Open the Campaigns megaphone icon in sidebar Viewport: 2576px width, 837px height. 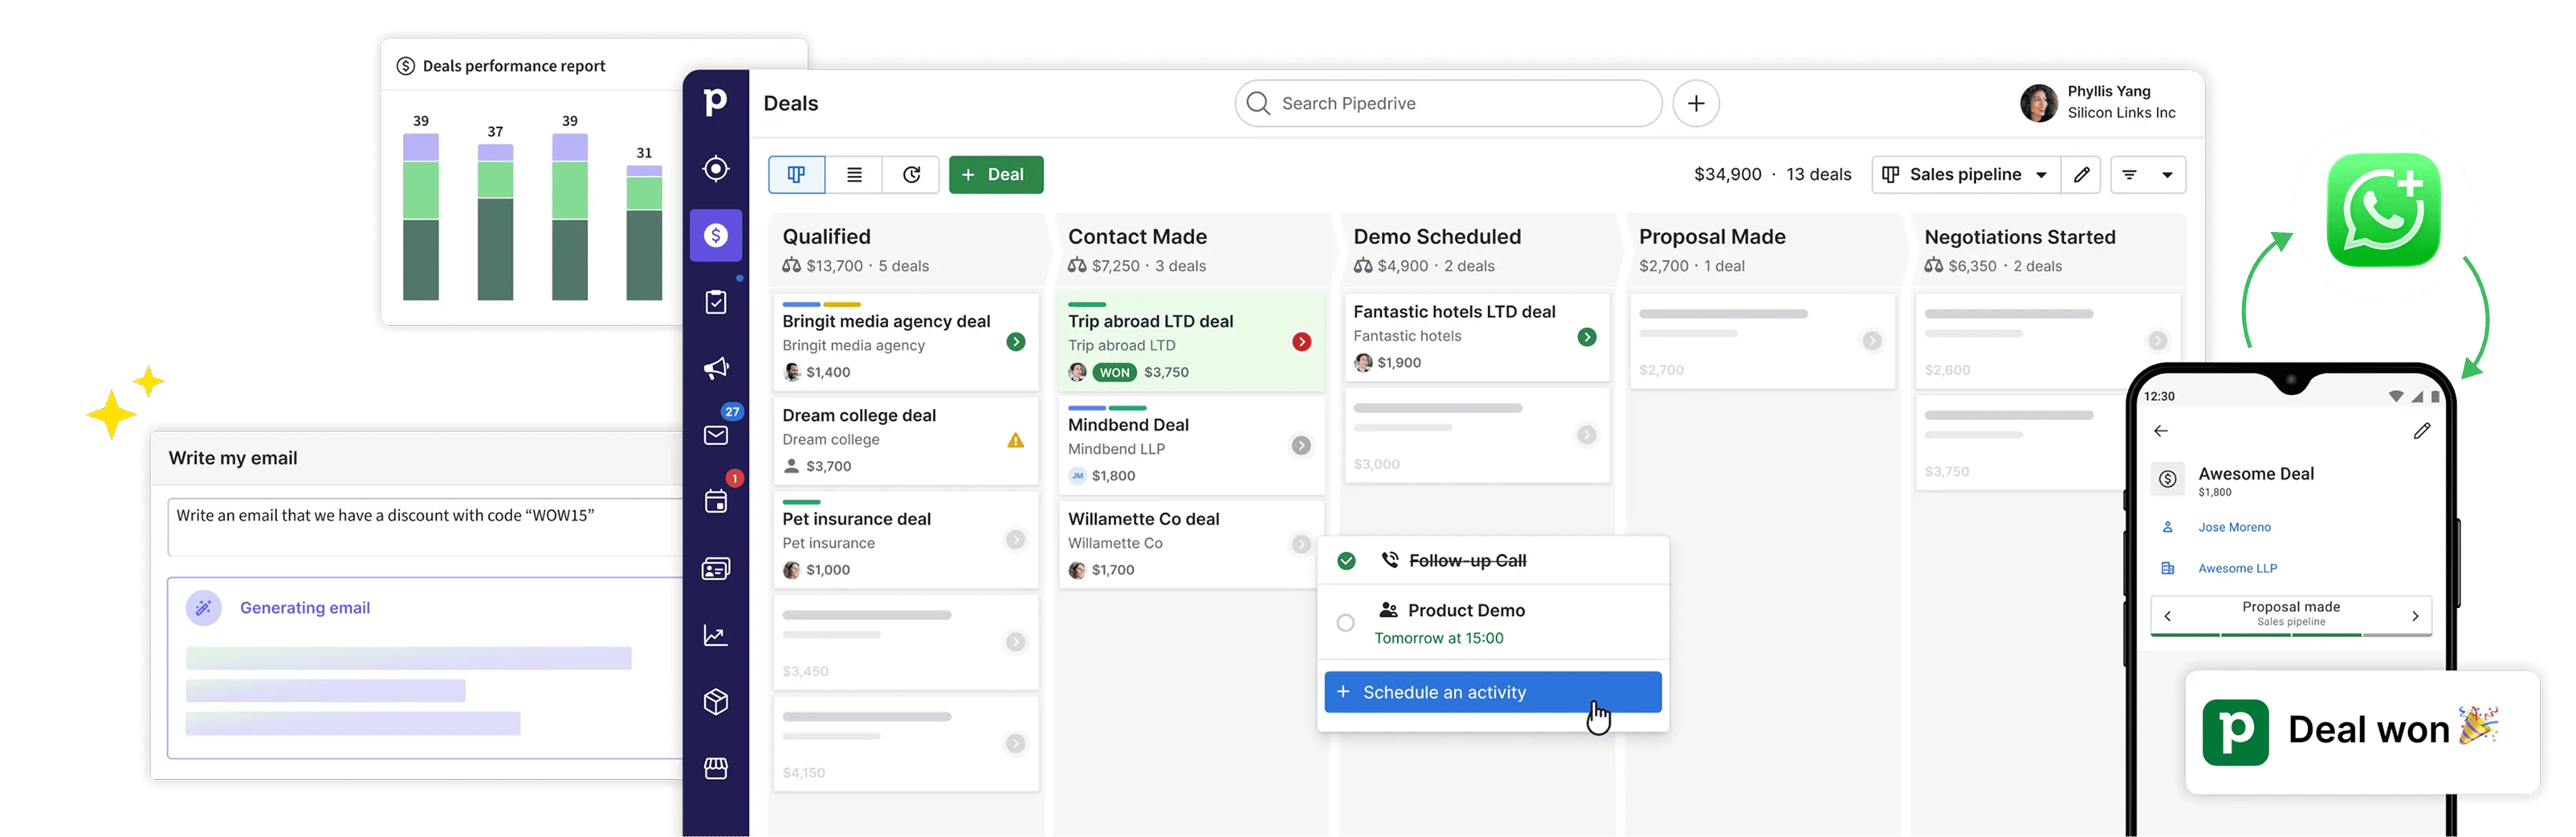click(715, 368)
